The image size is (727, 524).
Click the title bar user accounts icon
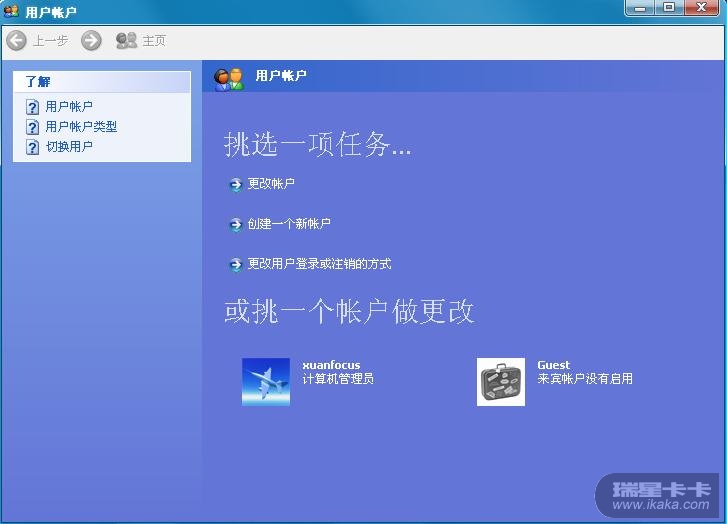click(x=11, y=11)
